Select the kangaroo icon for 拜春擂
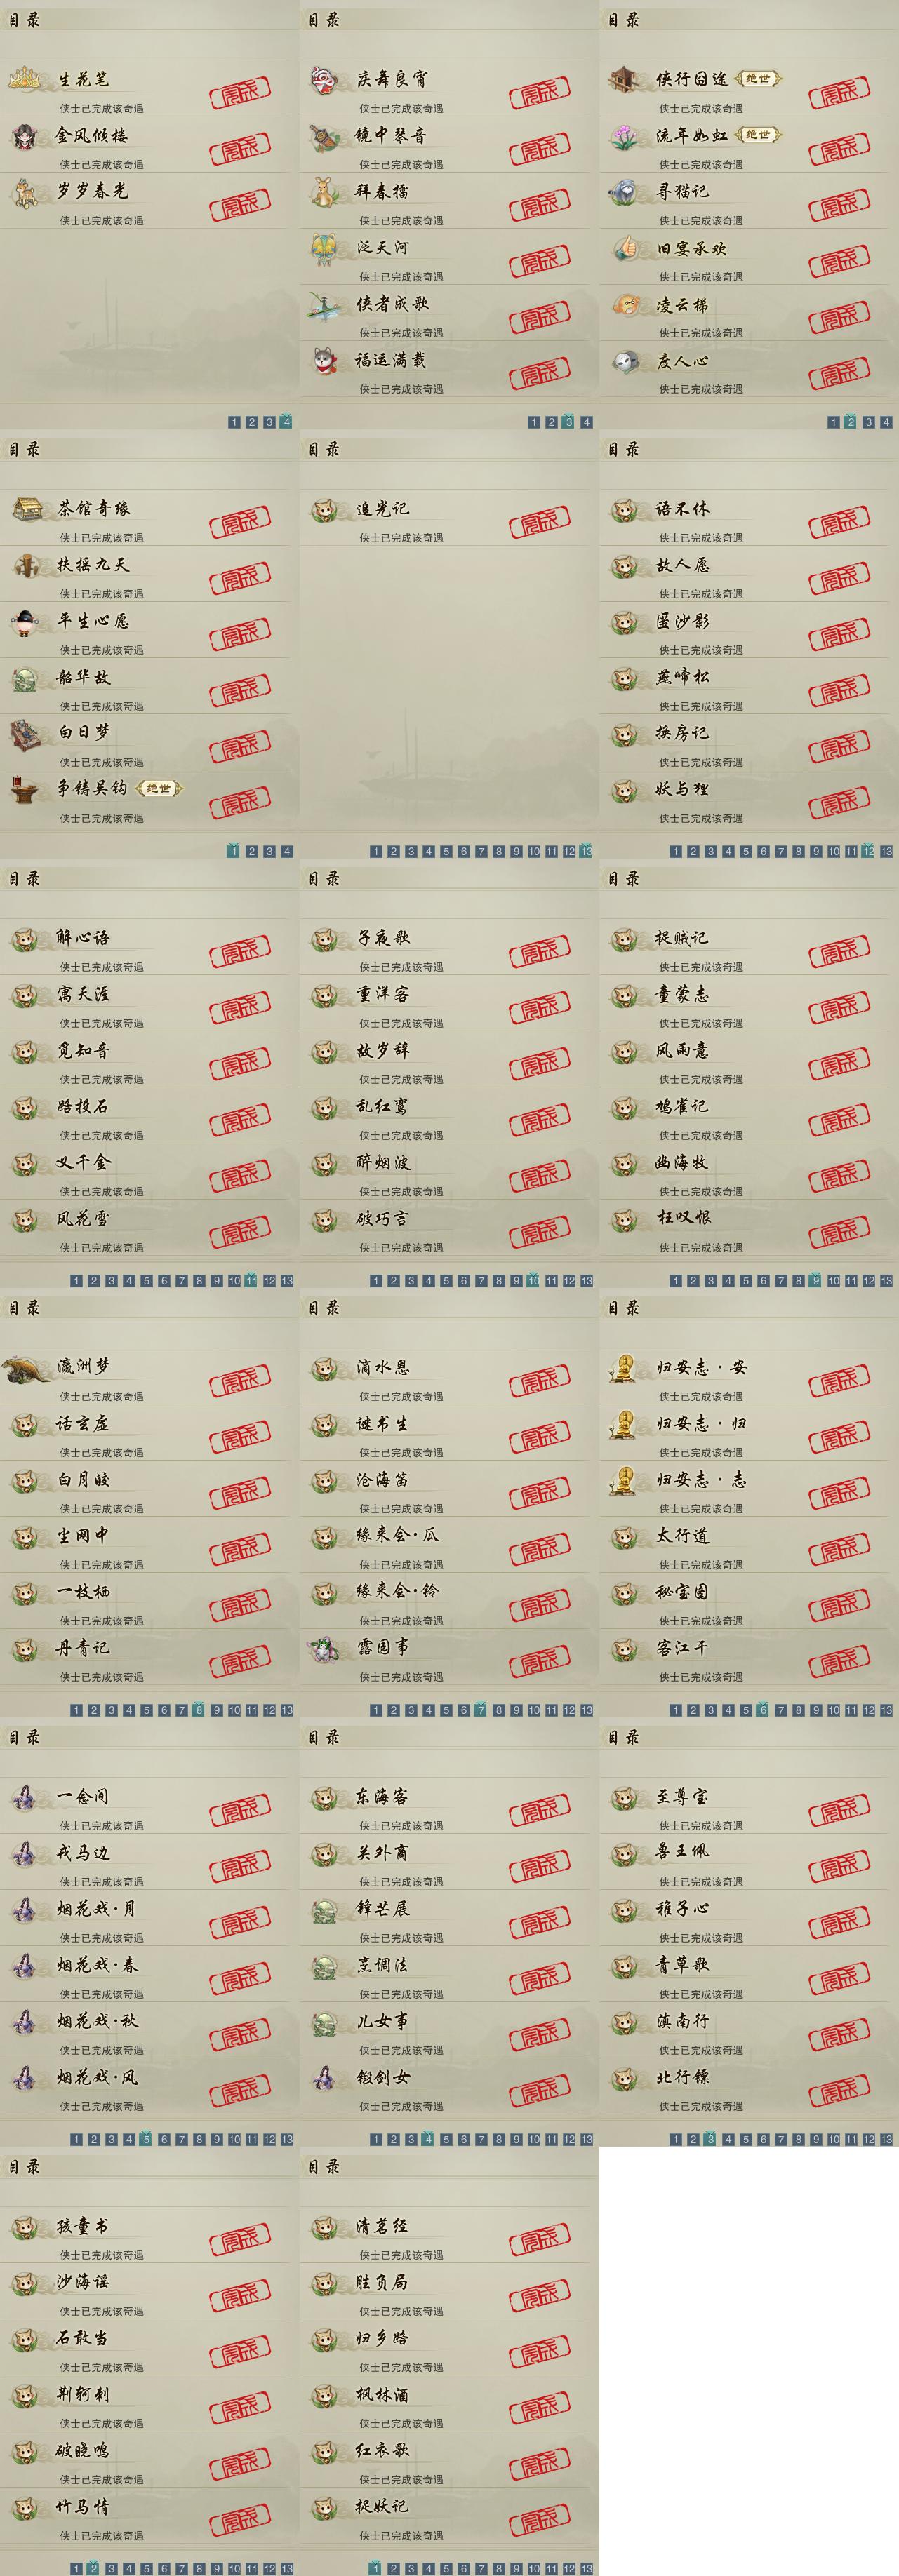The width and height of the screenshot is (899, 2576). click(x=325, y=191)
